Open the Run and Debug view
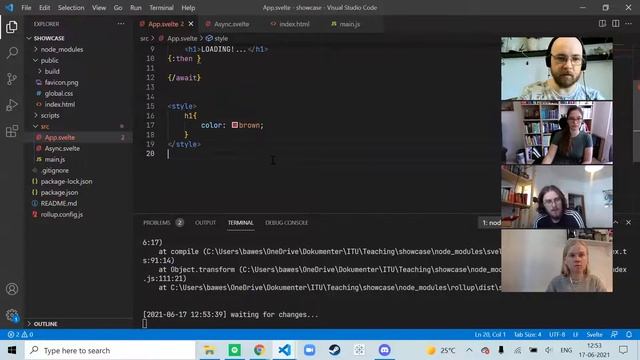 coord(12,105)
